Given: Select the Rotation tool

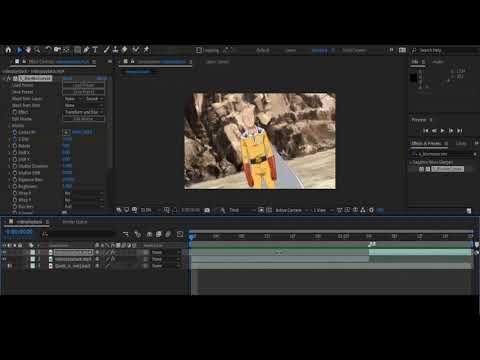Looking at the screenshot, I should click(x=48, y=50).
